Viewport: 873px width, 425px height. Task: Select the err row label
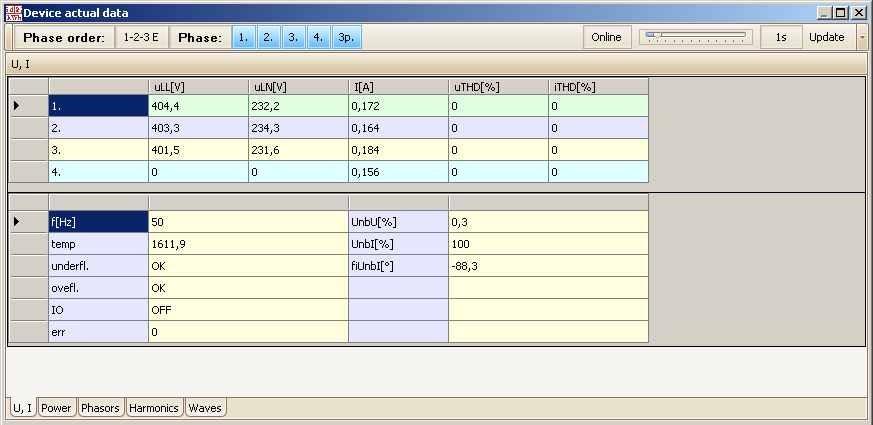point(98,332)
